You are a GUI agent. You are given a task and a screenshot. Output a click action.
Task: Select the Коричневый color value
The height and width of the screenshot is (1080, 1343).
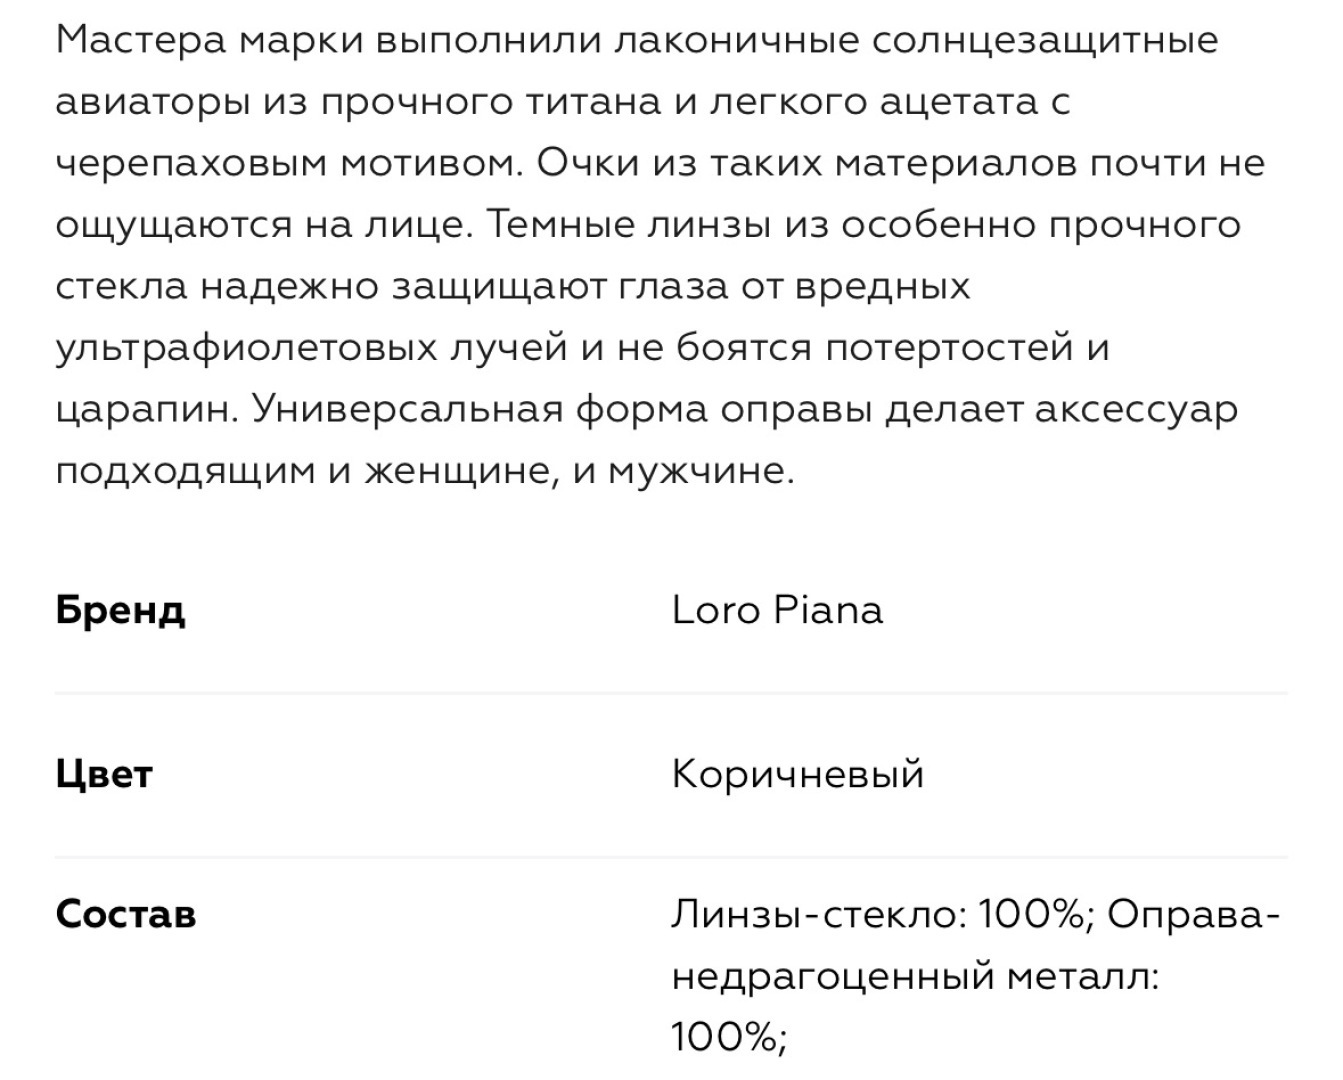pos(797,774)
